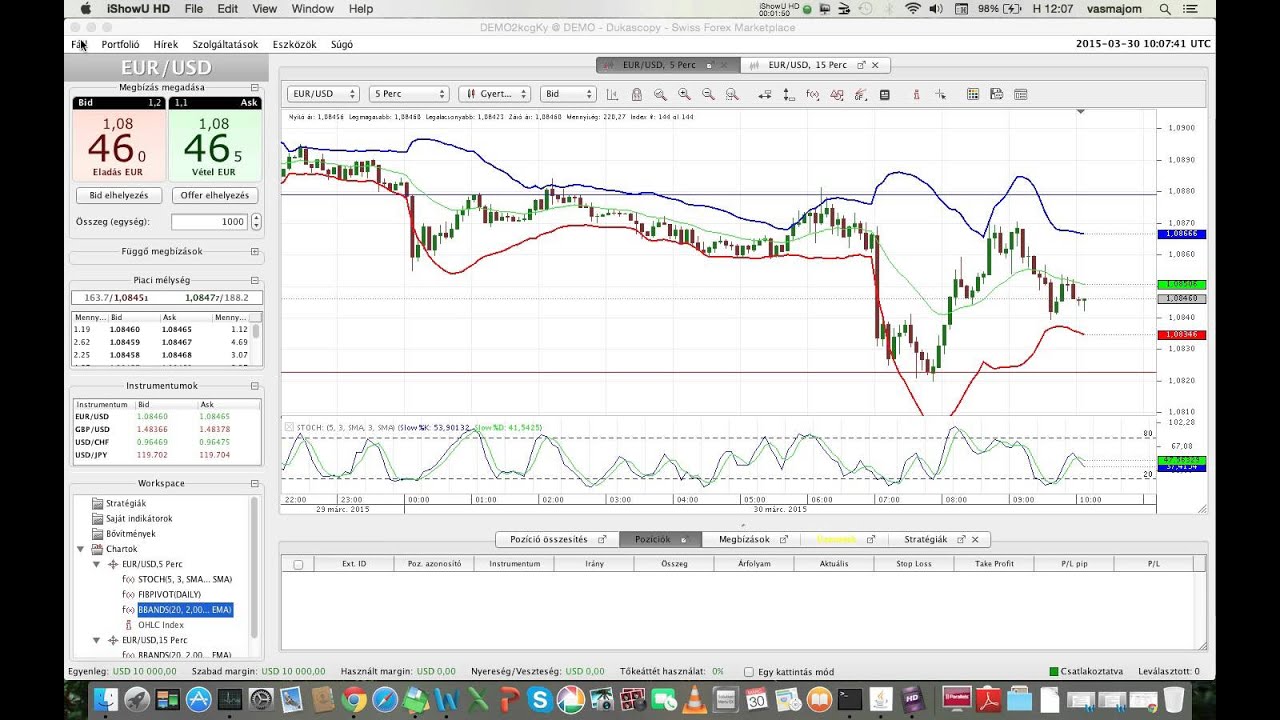Click the save chart template icon

996,94
